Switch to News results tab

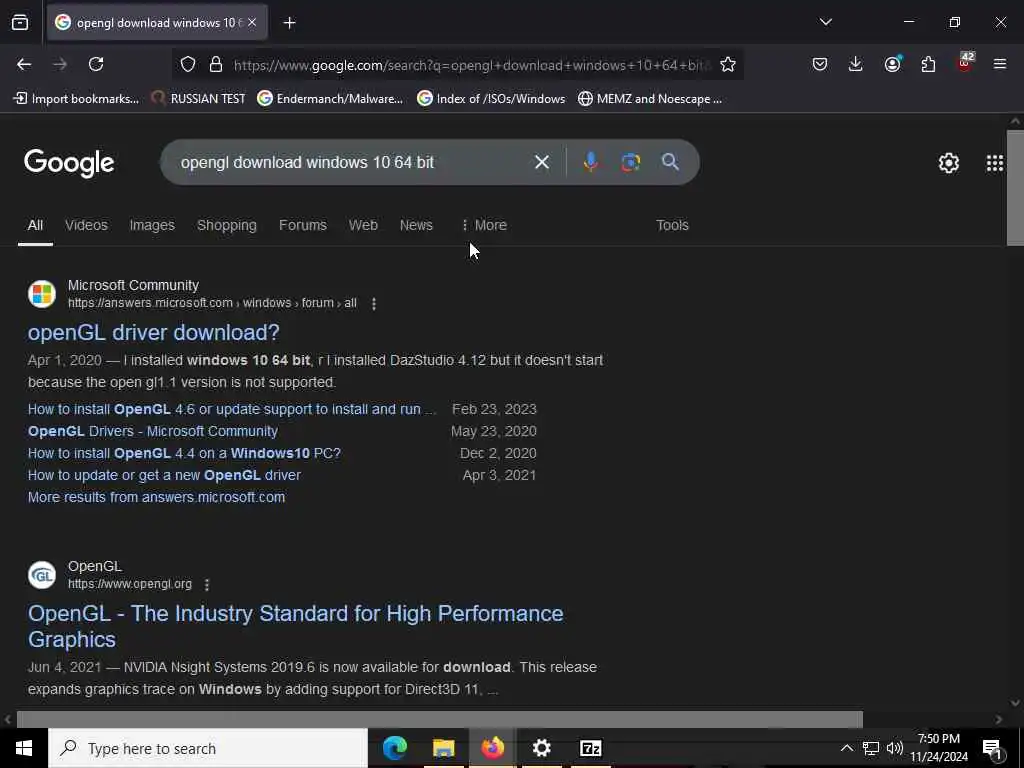(x=416, y=225)
